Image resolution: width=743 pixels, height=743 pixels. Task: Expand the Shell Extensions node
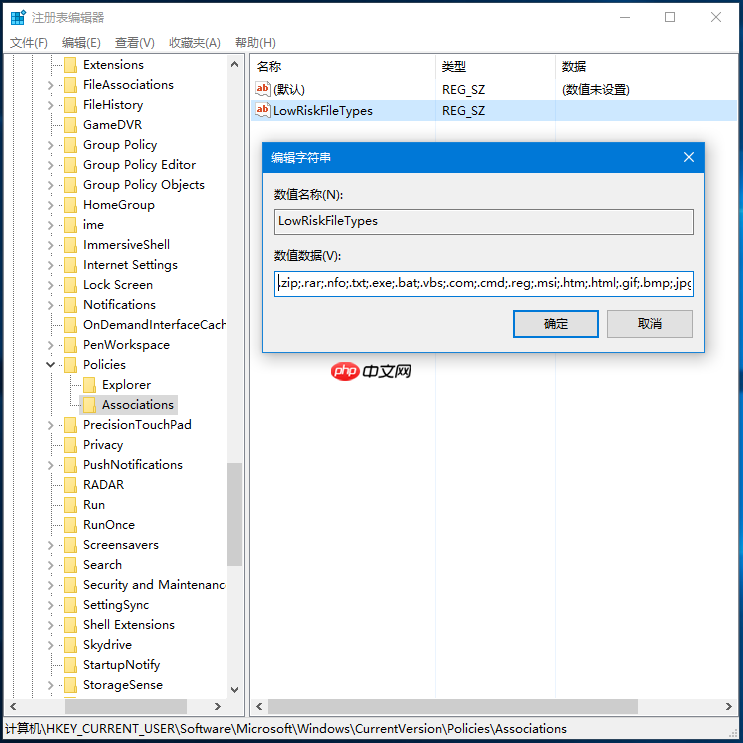pos(51,625)
